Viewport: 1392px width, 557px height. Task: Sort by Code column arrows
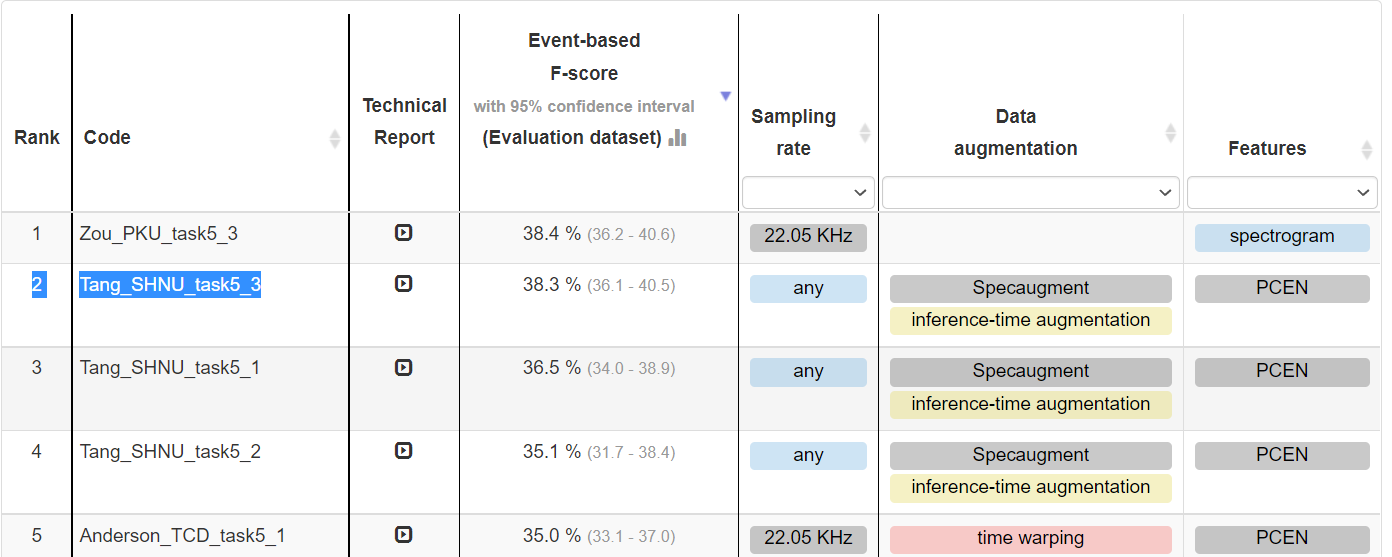[335, 138]
